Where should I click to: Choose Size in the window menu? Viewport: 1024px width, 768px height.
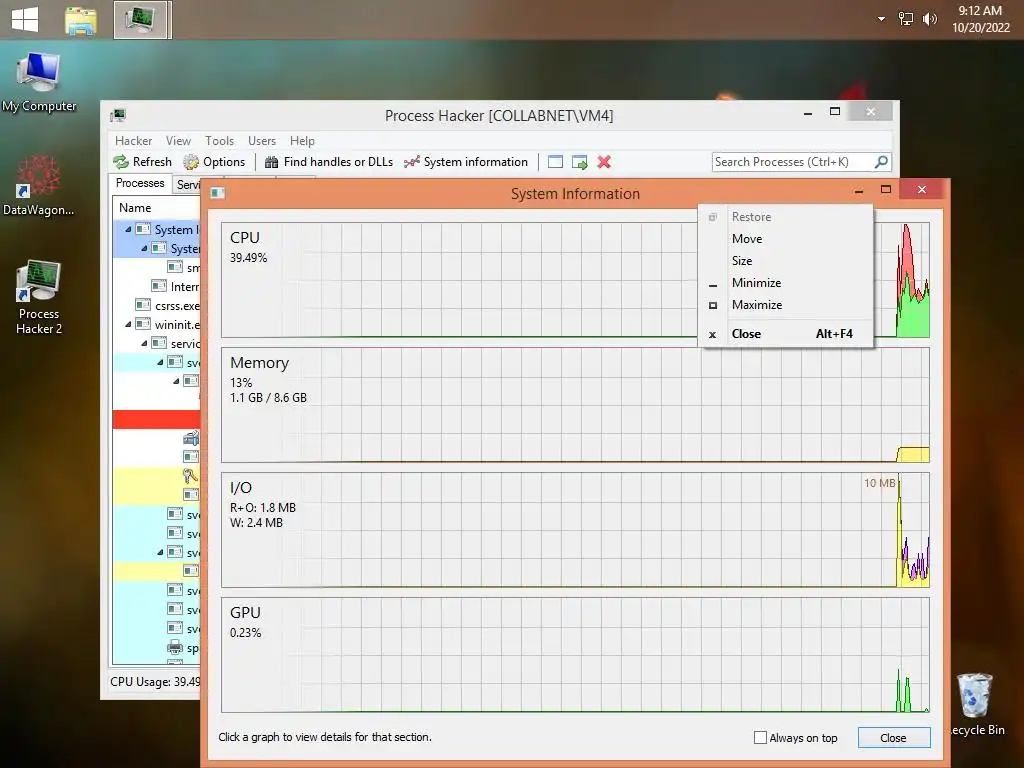pos(786,261)
